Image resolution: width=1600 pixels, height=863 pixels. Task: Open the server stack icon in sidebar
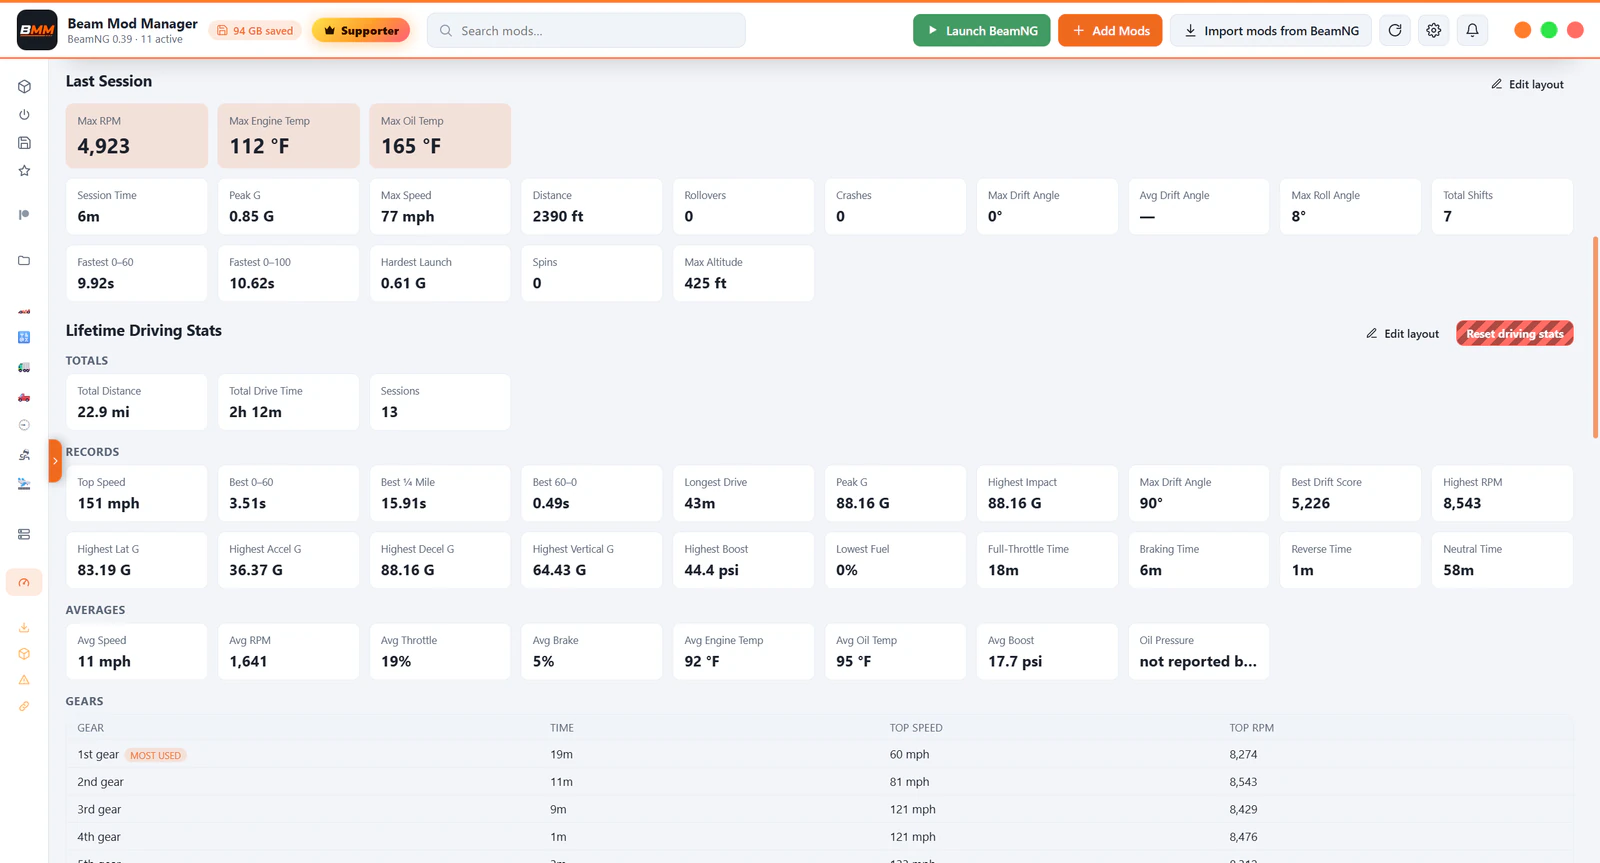(x=24, y=534)
